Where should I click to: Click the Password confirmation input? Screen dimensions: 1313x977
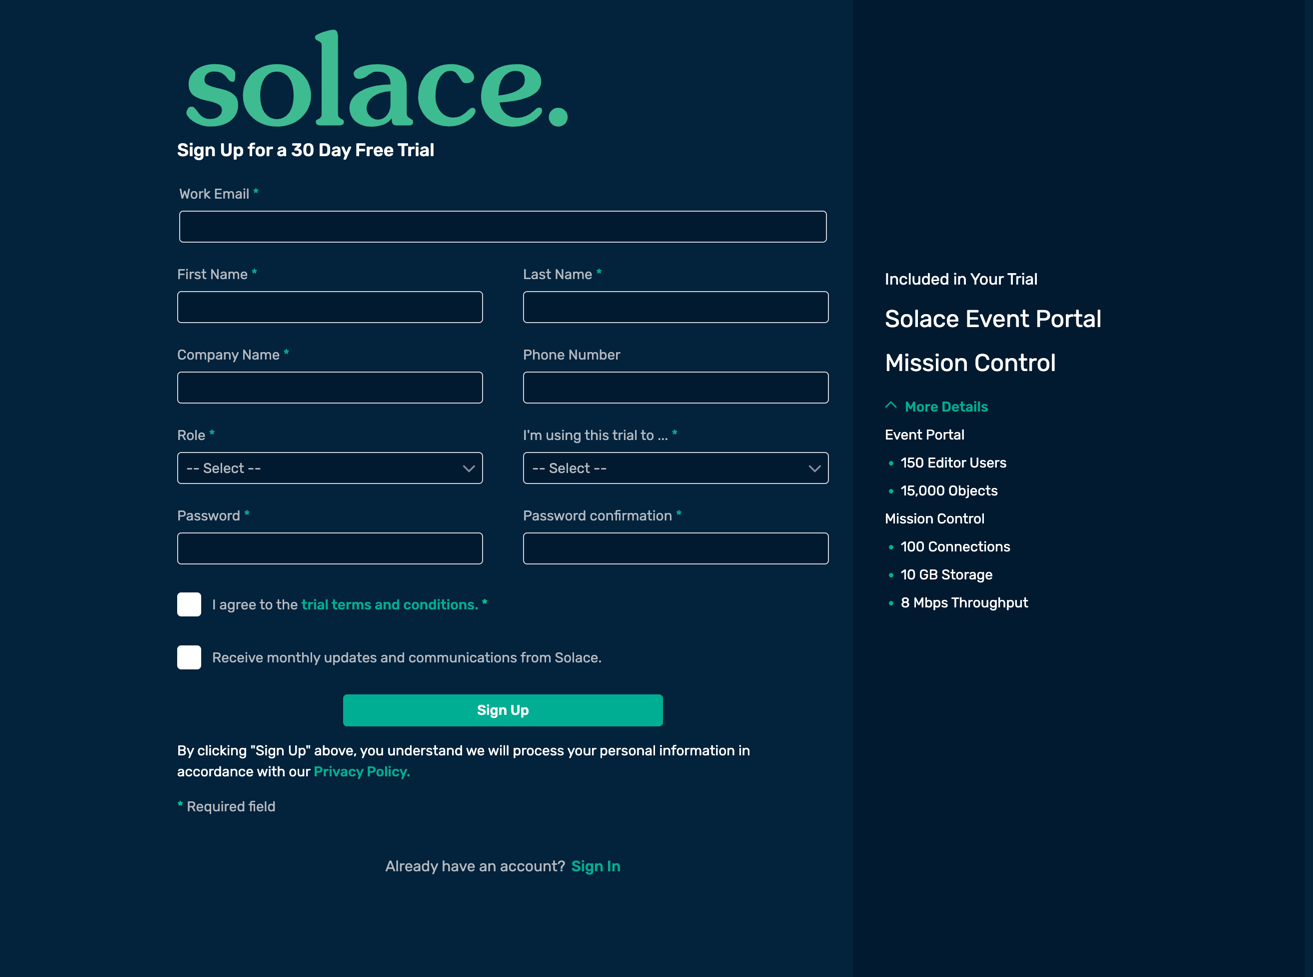[676, 548]
